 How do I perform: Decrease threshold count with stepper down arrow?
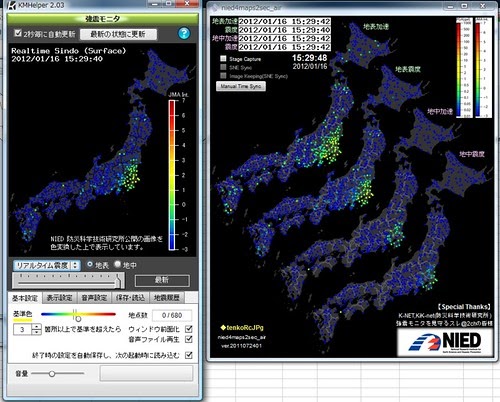[36, 332]
